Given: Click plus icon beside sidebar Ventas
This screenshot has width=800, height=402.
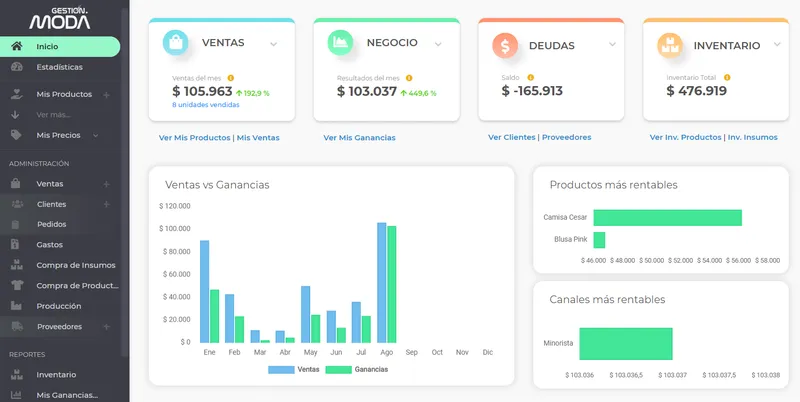Looking at the screenshot, I should (106, 184).
